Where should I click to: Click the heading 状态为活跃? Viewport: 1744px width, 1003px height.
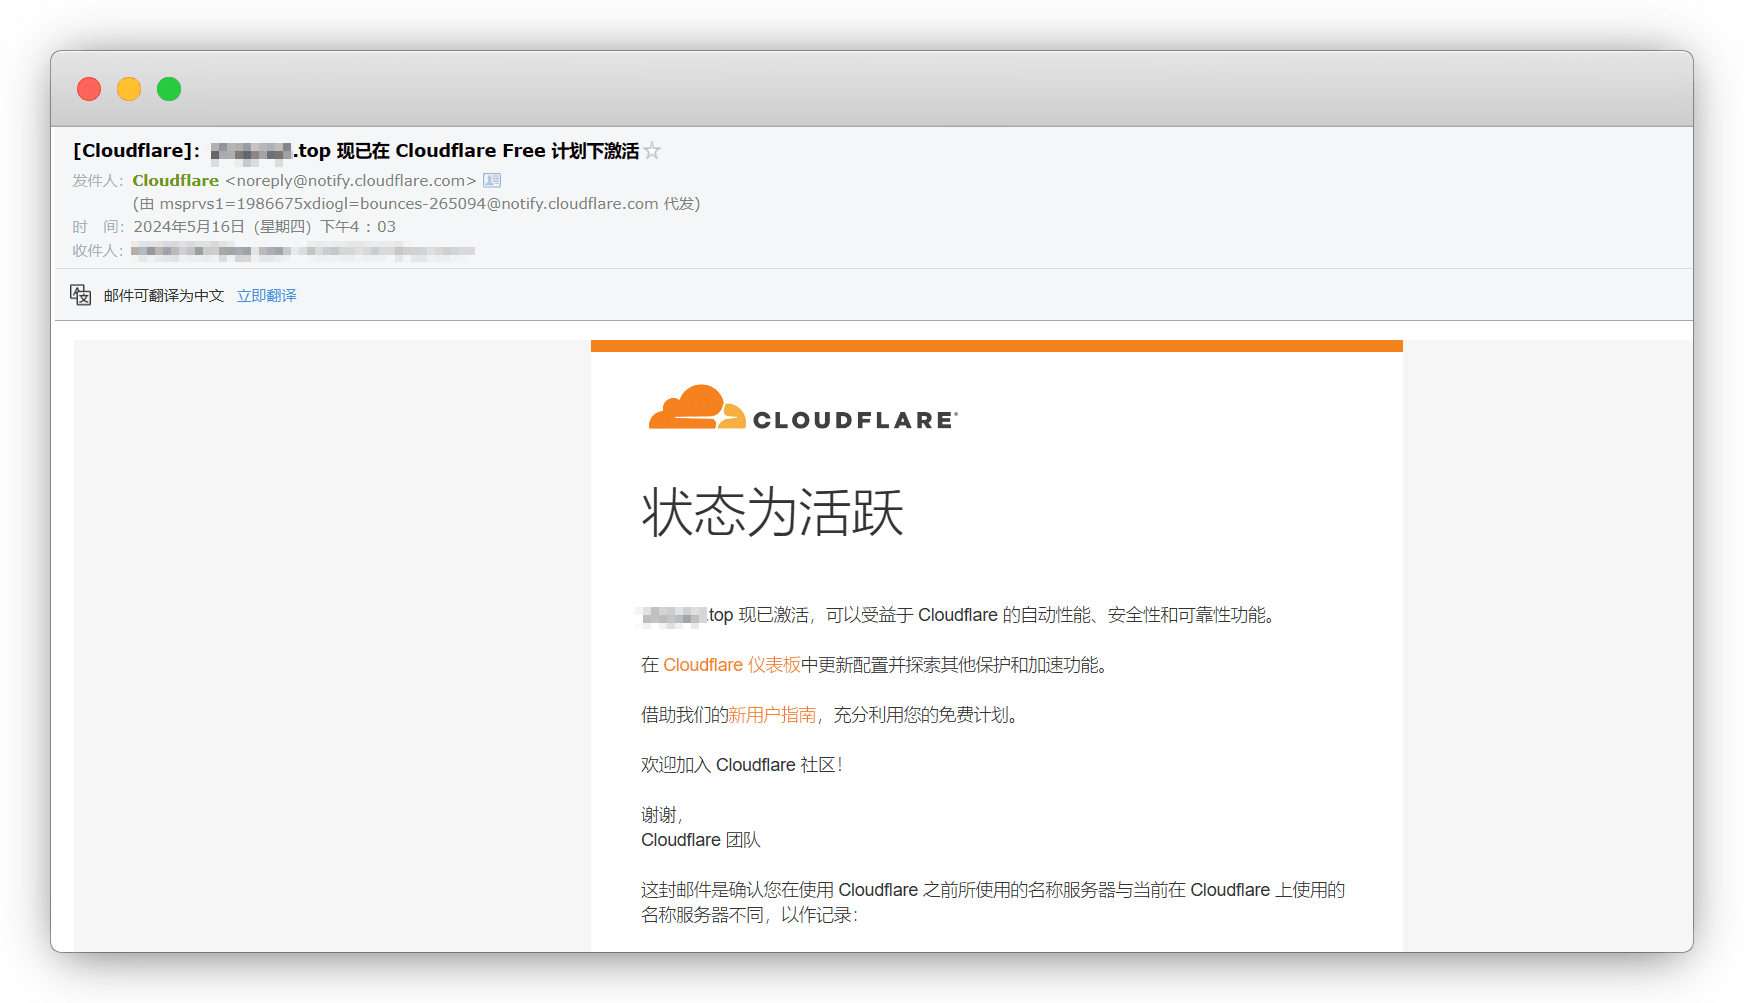pyautogui.click(x=772, y=513)
